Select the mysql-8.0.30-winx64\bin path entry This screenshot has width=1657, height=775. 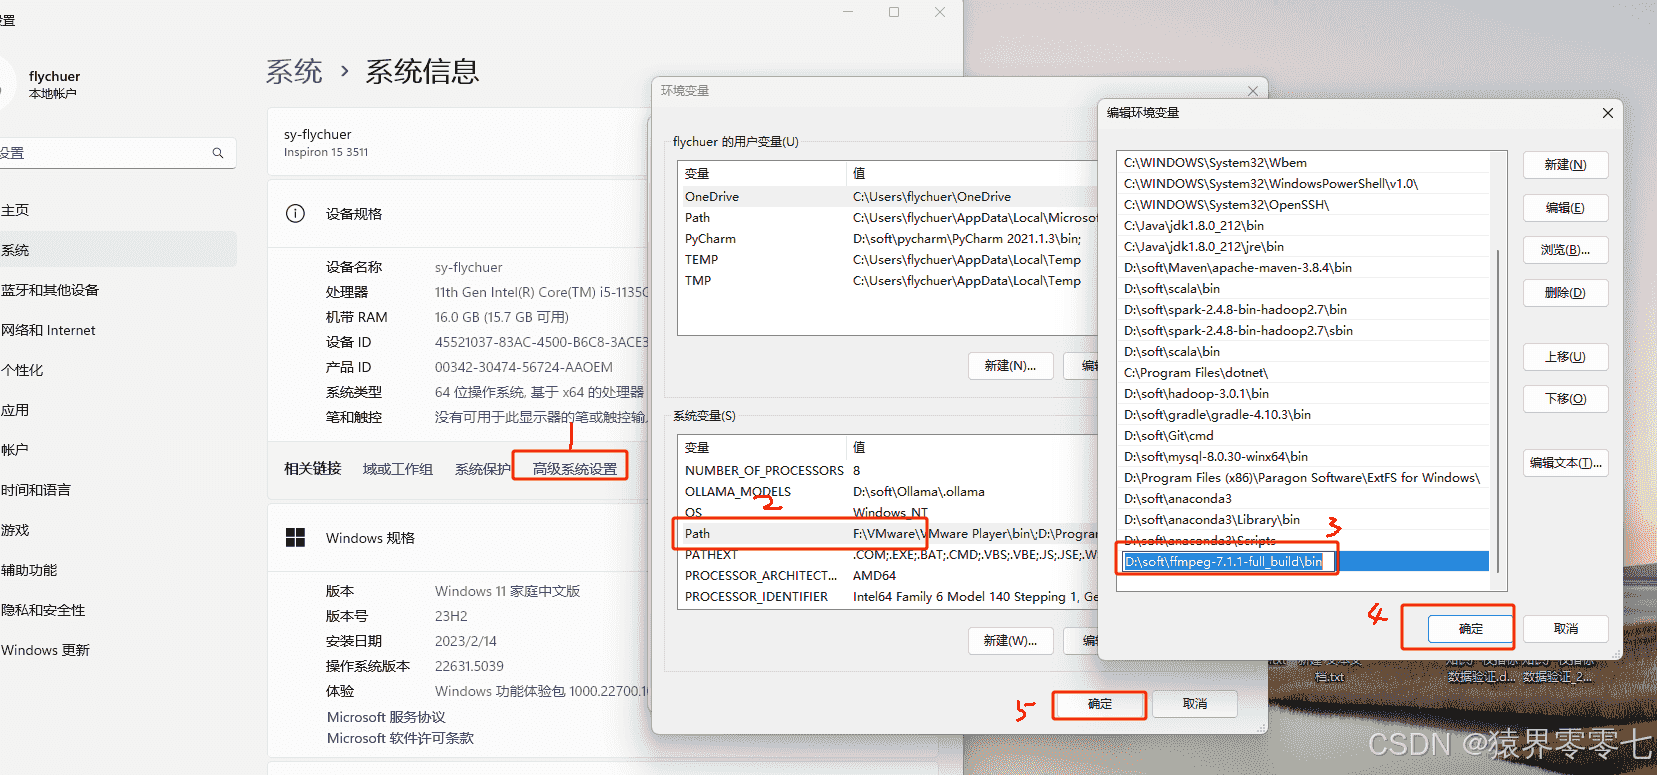point(1305,457)
